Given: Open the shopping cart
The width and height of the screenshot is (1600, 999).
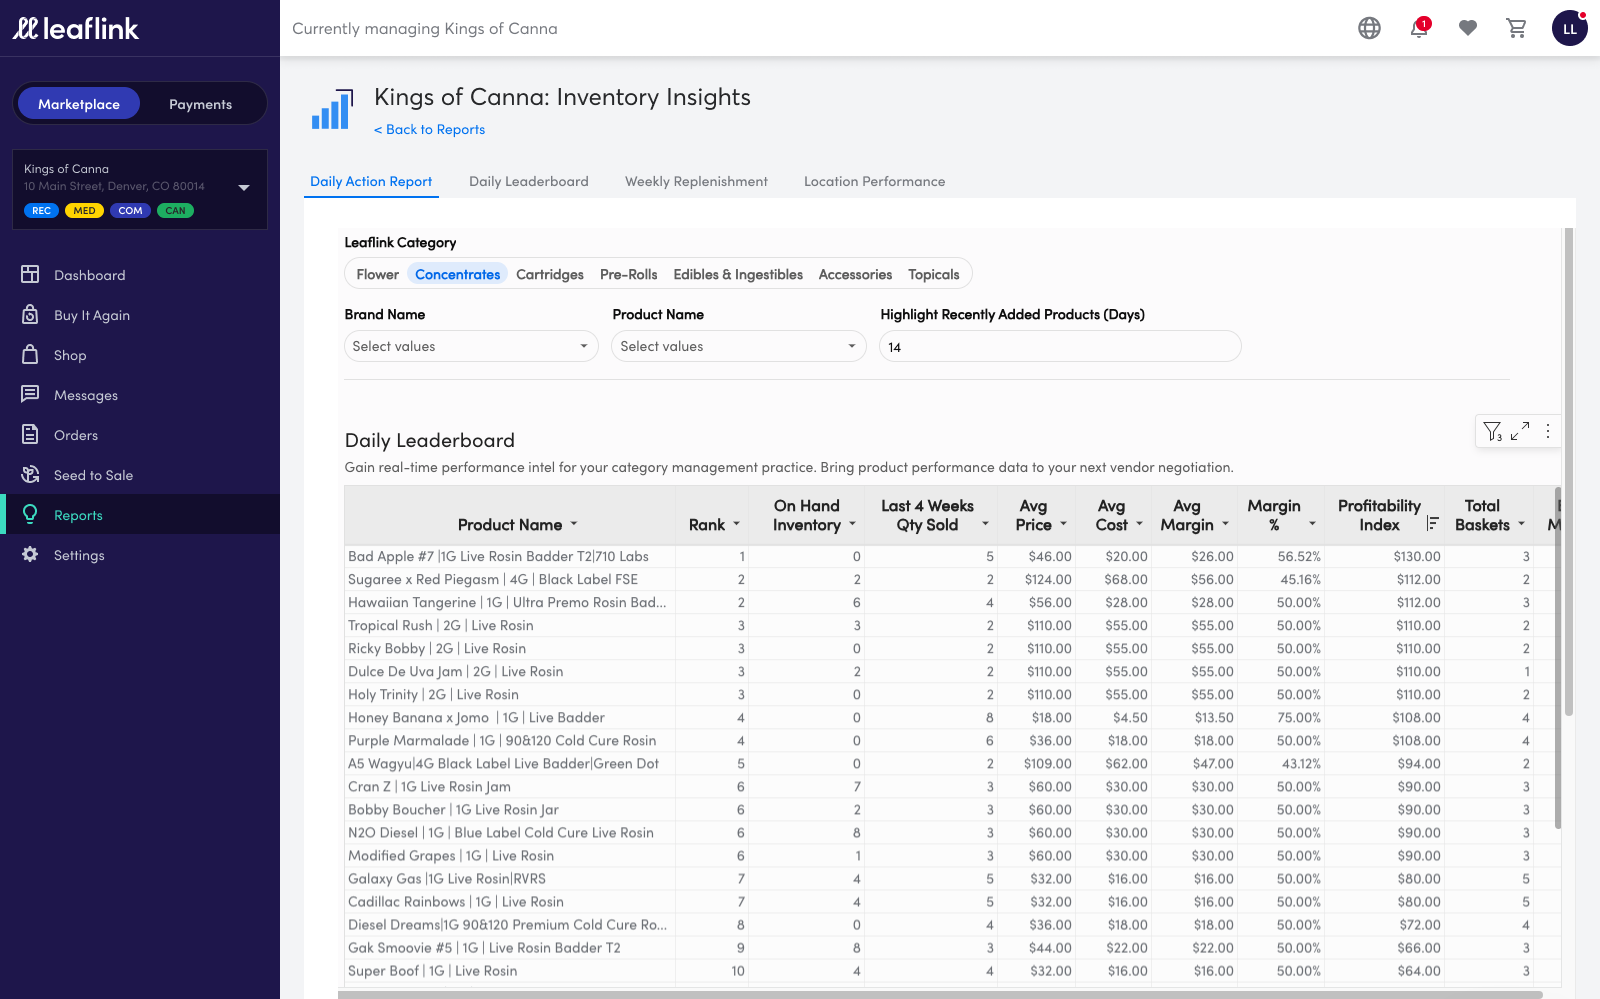Looking at the screenshot, I should [x=1516, y=29].
